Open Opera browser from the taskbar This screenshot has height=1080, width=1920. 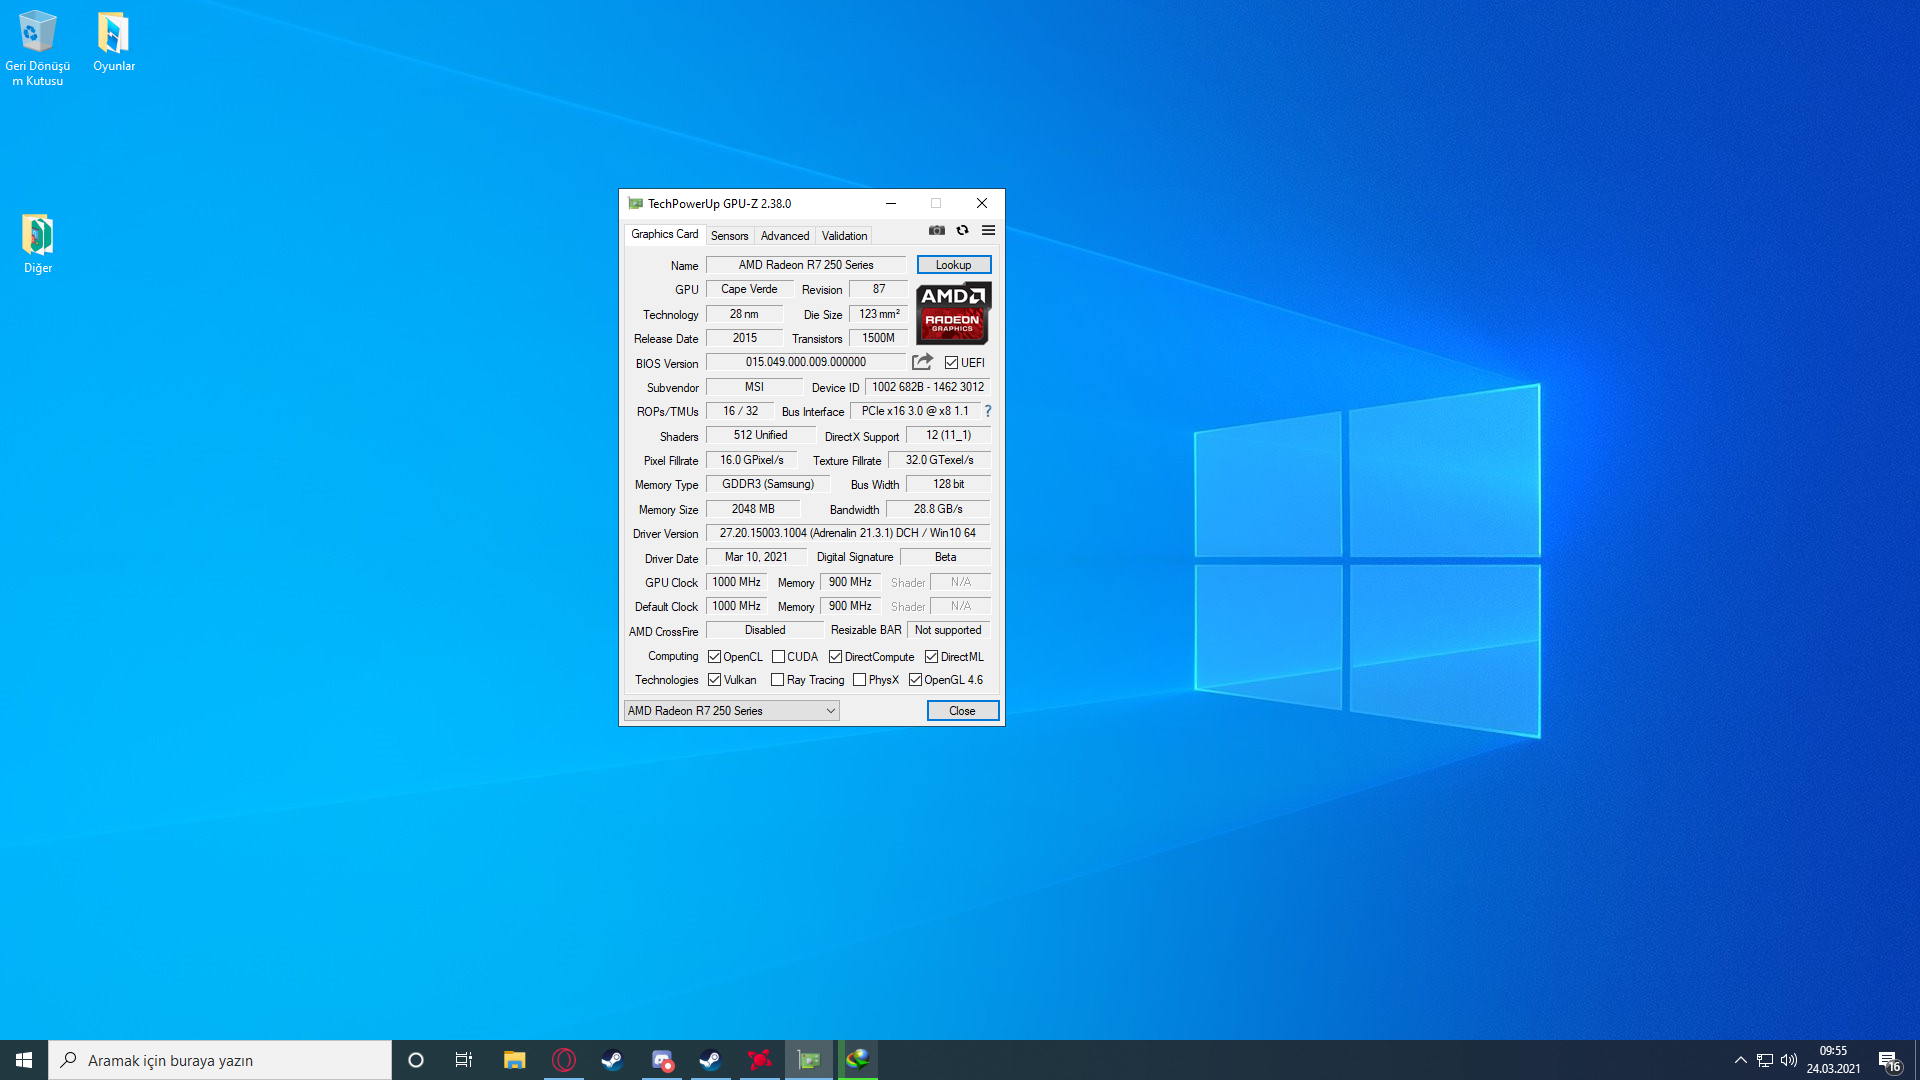564,1060
